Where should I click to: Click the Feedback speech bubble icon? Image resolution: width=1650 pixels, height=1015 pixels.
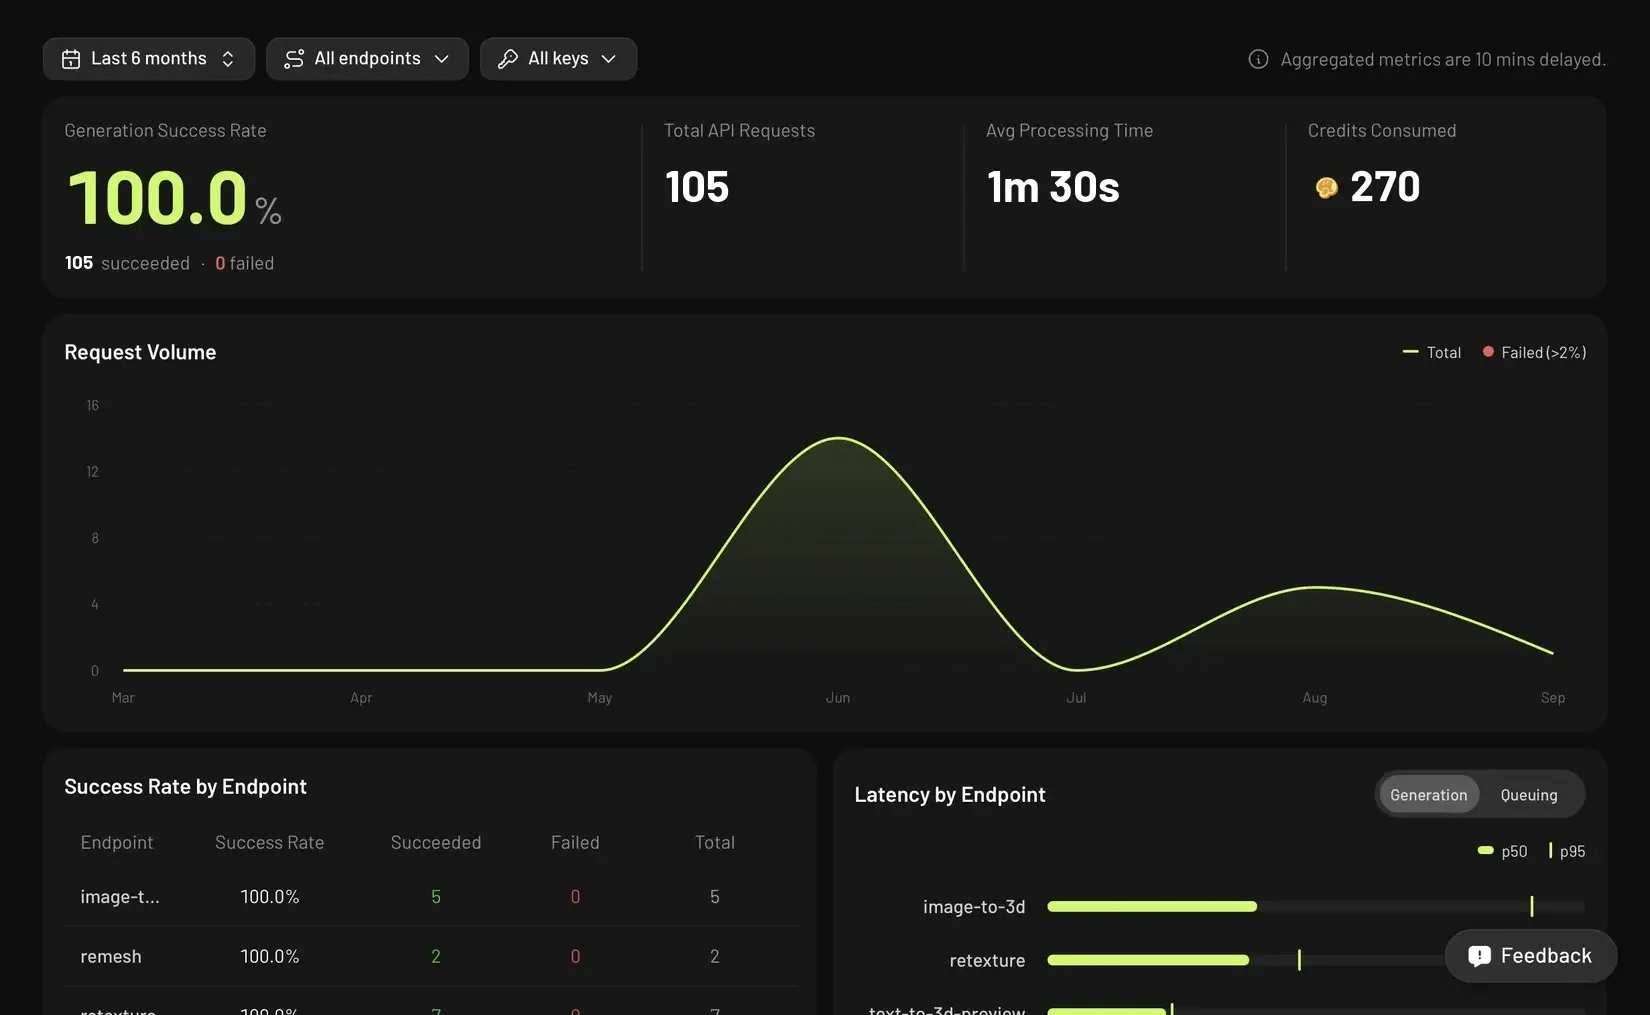(x=1479, y=956)
